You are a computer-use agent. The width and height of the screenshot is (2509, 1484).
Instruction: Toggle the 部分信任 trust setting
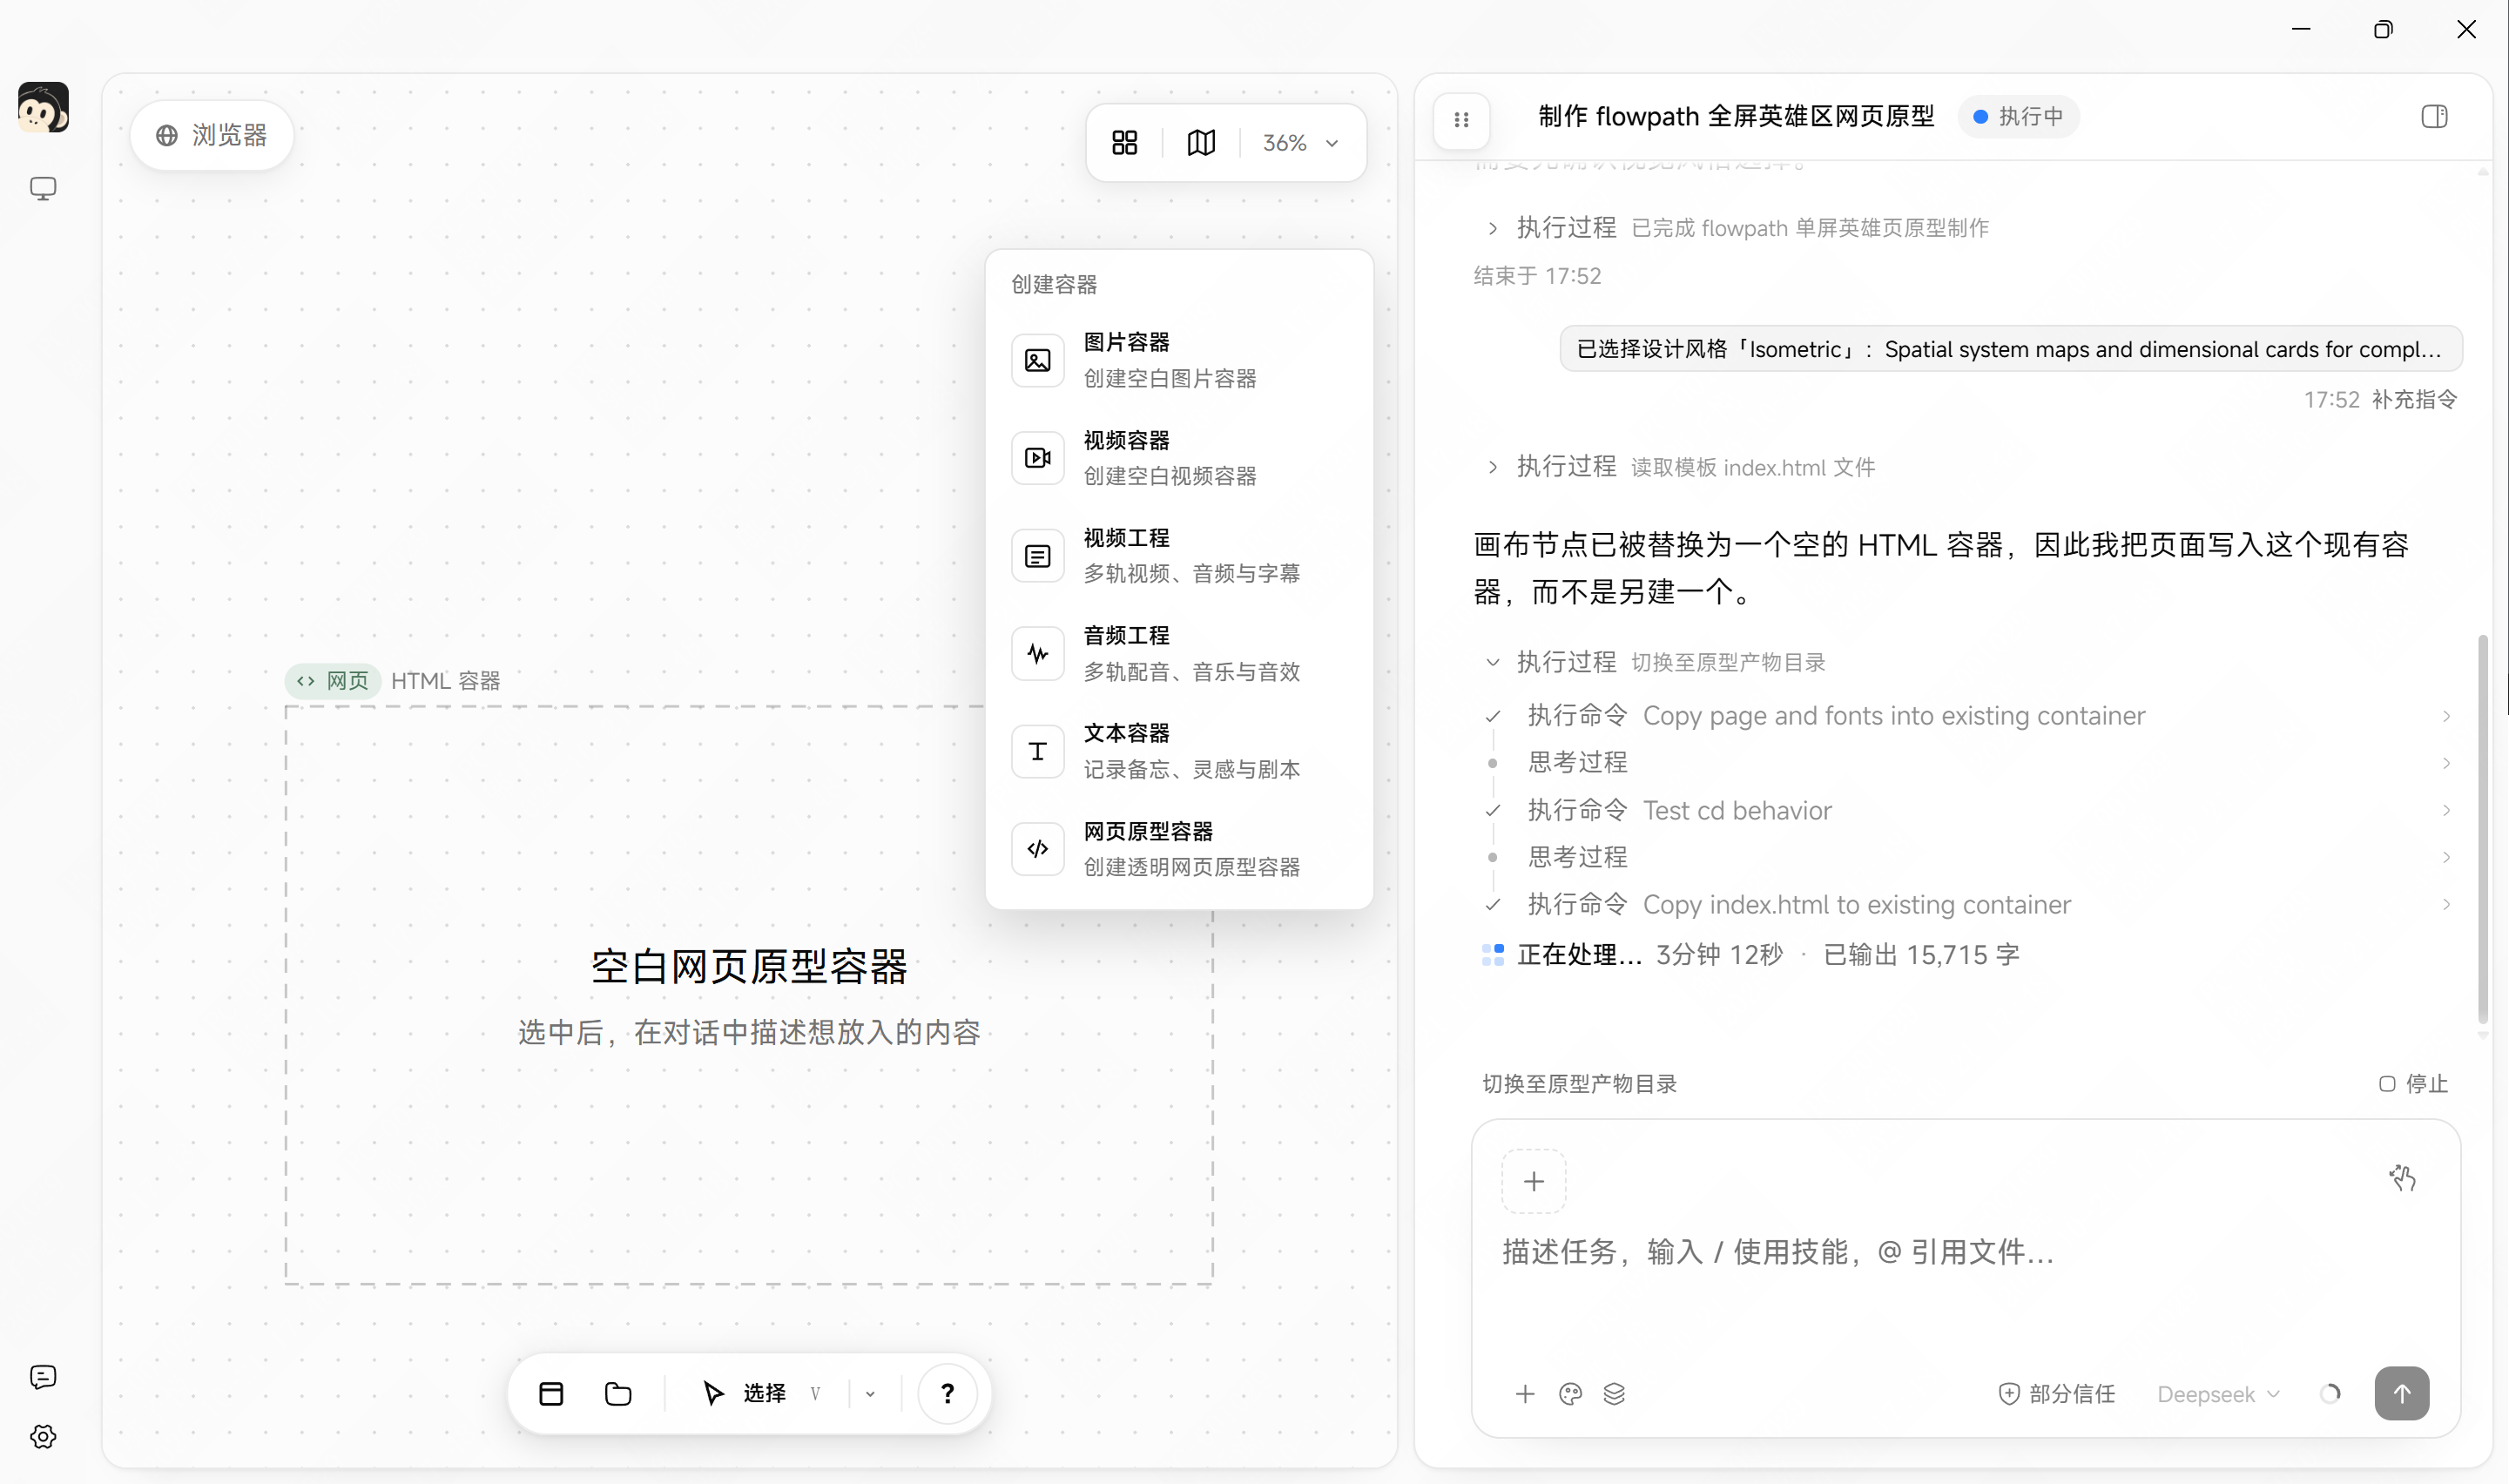[x=2056, y=1394]
